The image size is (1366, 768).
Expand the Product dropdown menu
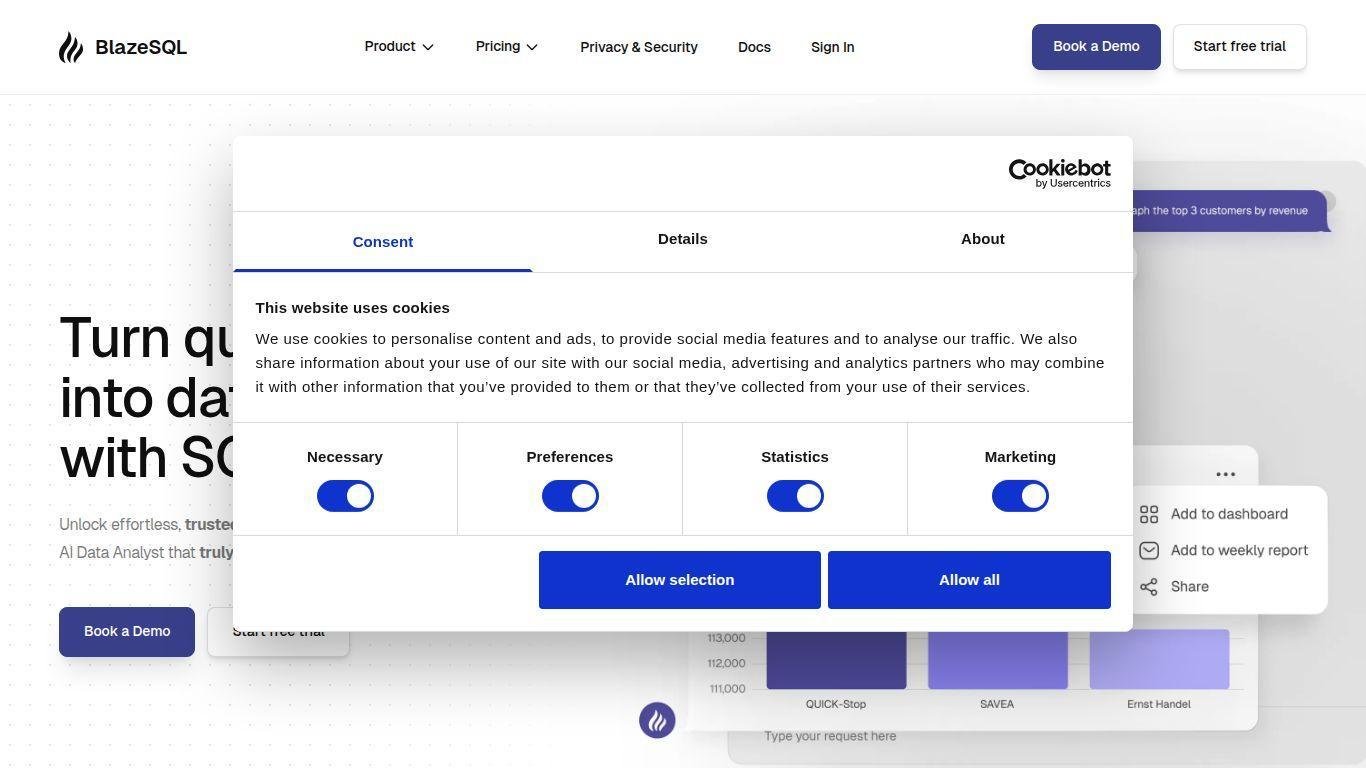coord(399,47)
